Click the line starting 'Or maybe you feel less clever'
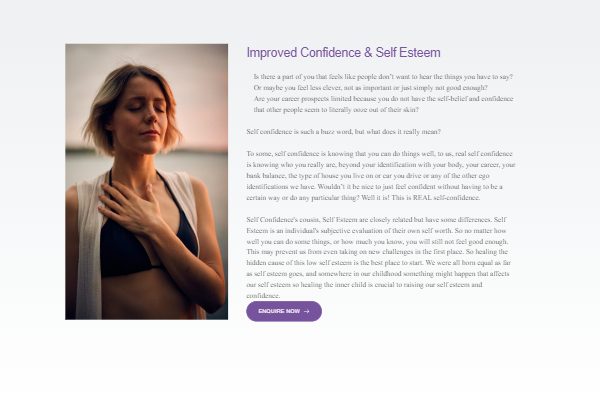The image size is (600, 407). click(x=370, y=88)
